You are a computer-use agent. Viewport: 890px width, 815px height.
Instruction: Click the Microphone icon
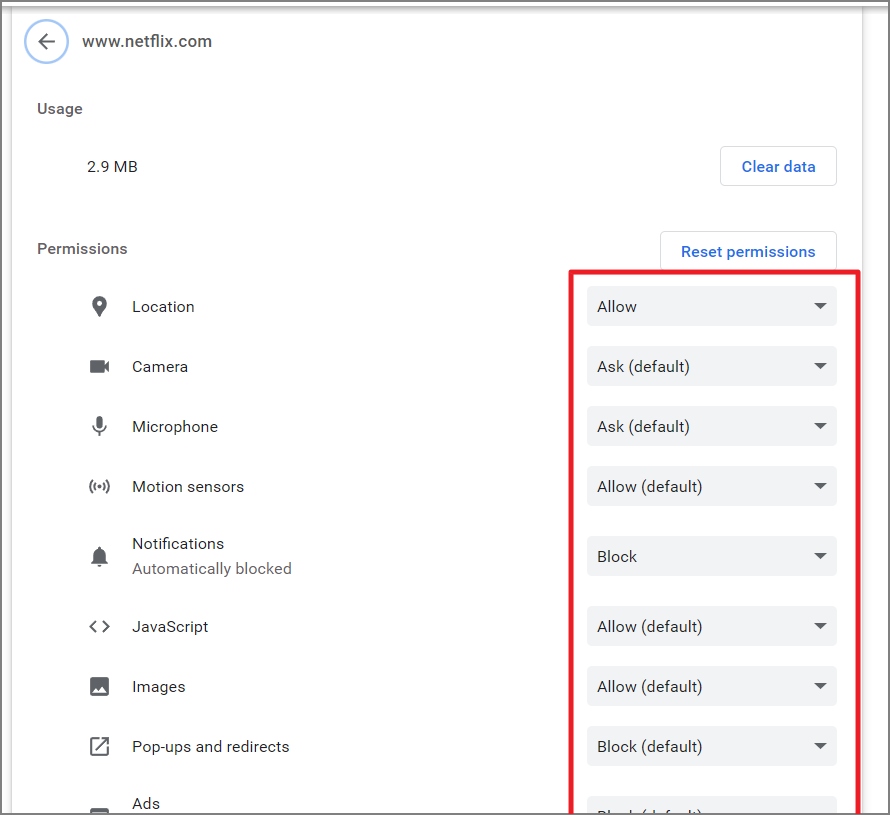[99, 426]
